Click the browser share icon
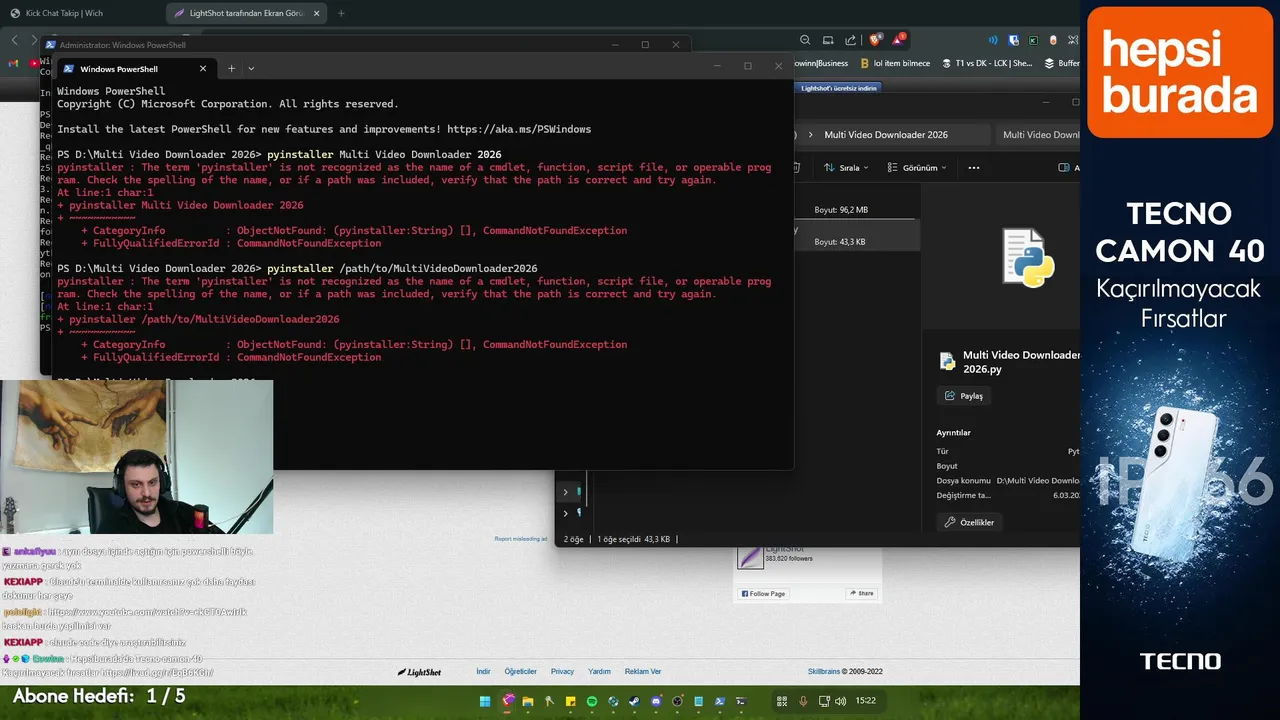The image size is (1280, 720). (851, 40)
